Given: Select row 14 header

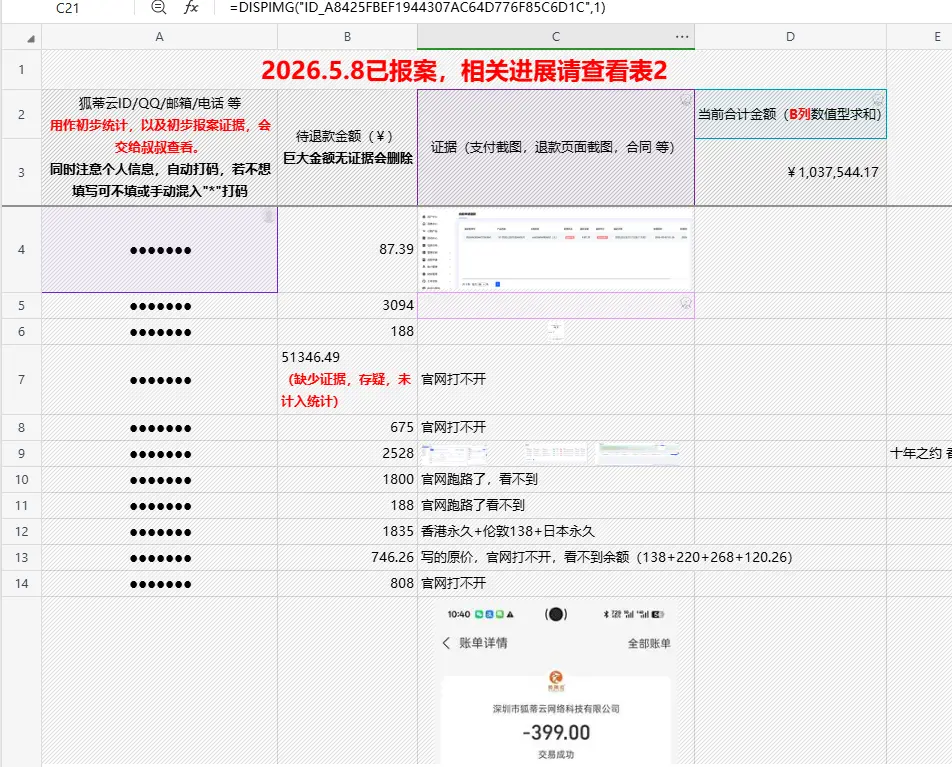Looking at the screenshot, I should 21,584.
